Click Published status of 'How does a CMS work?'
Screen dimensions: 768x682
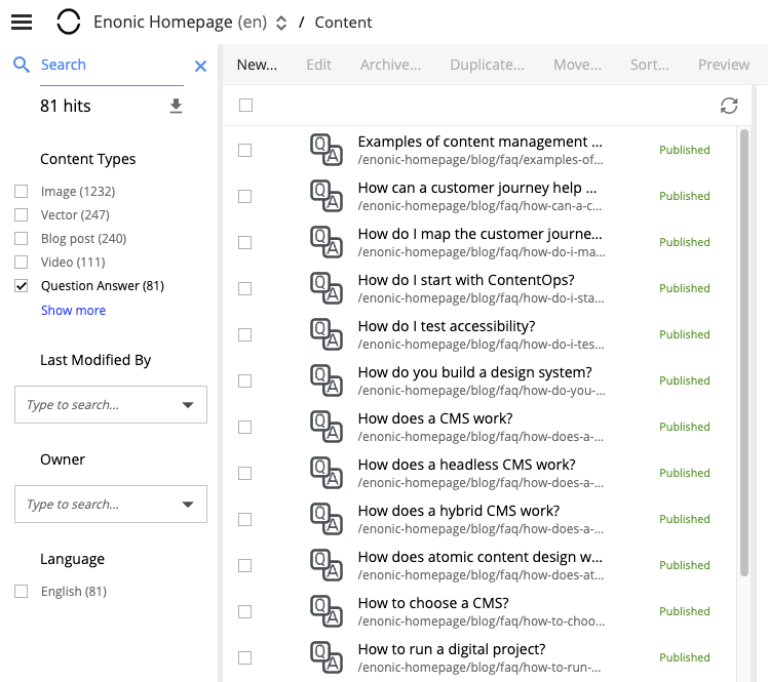point(684,427)
